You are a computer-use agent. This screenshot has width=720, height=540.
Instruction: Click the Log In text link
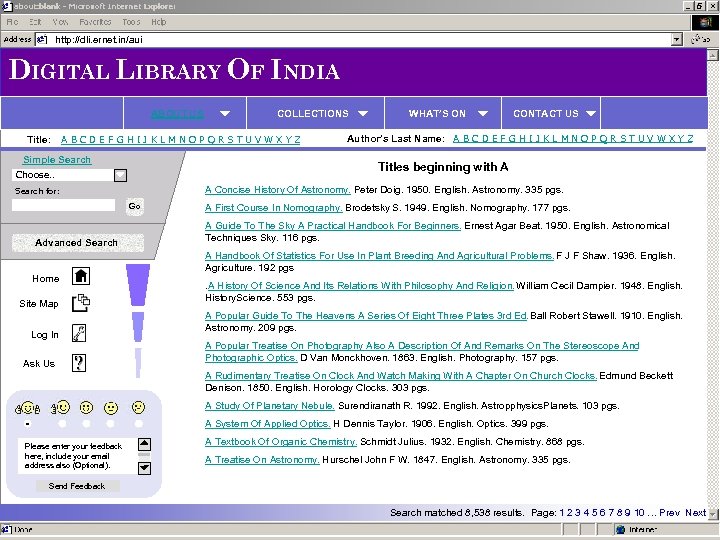pos(45,334)
